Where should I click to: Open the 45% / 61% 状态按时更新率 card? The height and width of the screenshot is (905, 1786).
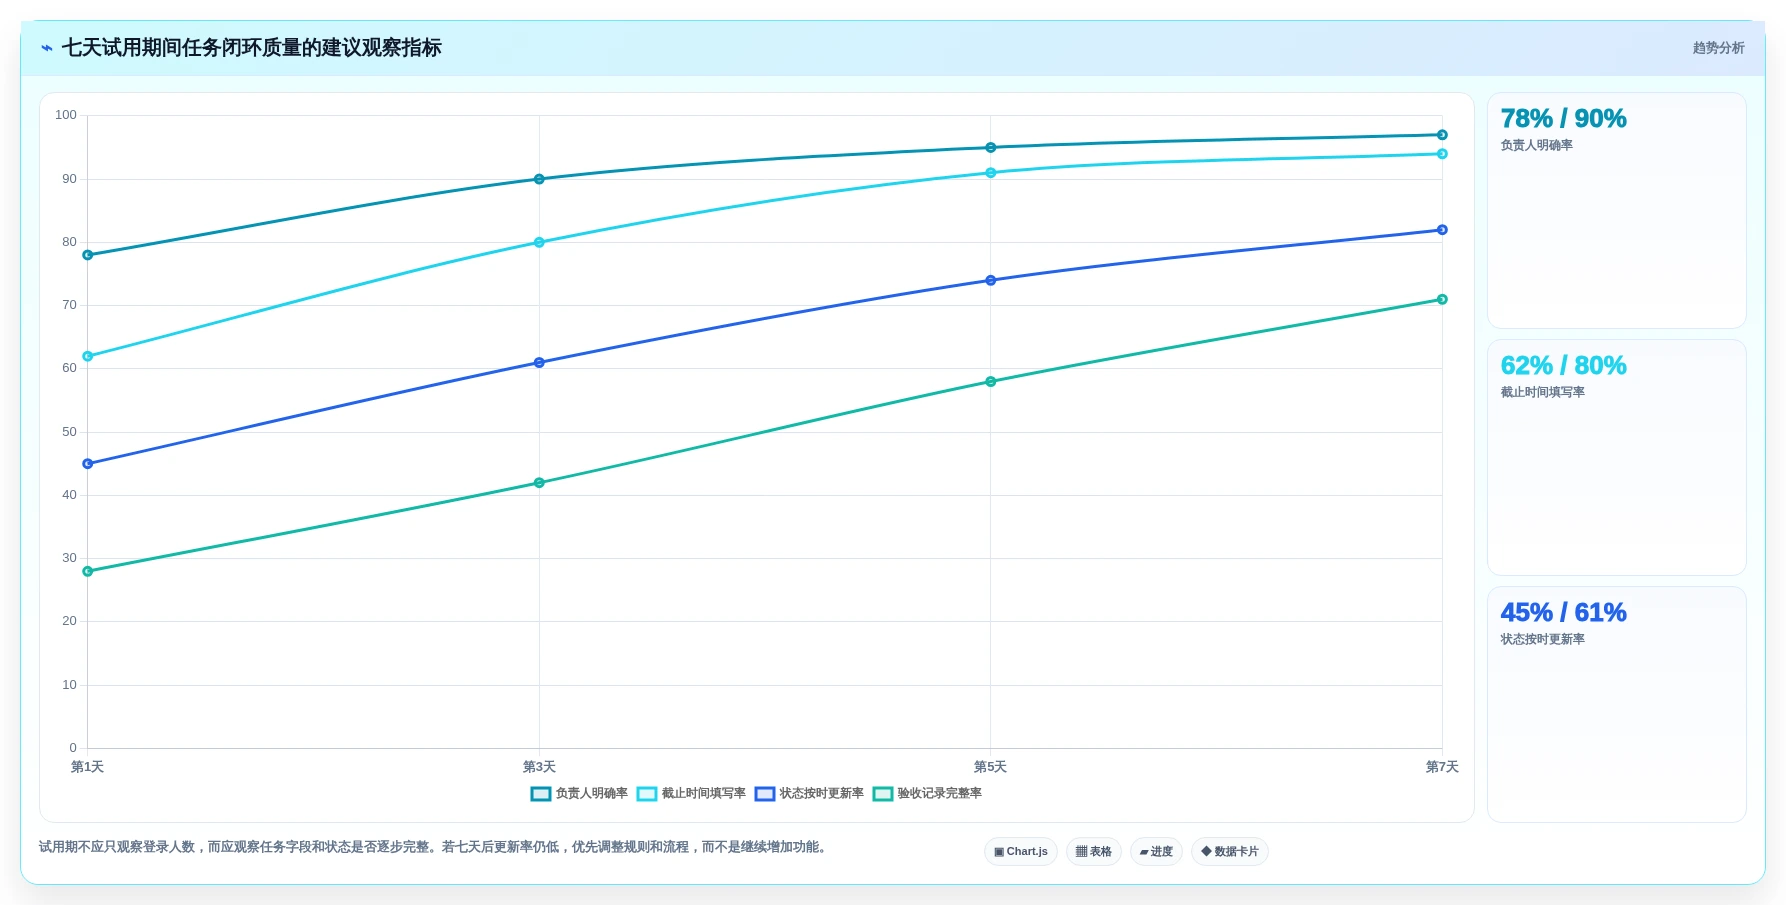point(1616,705)
